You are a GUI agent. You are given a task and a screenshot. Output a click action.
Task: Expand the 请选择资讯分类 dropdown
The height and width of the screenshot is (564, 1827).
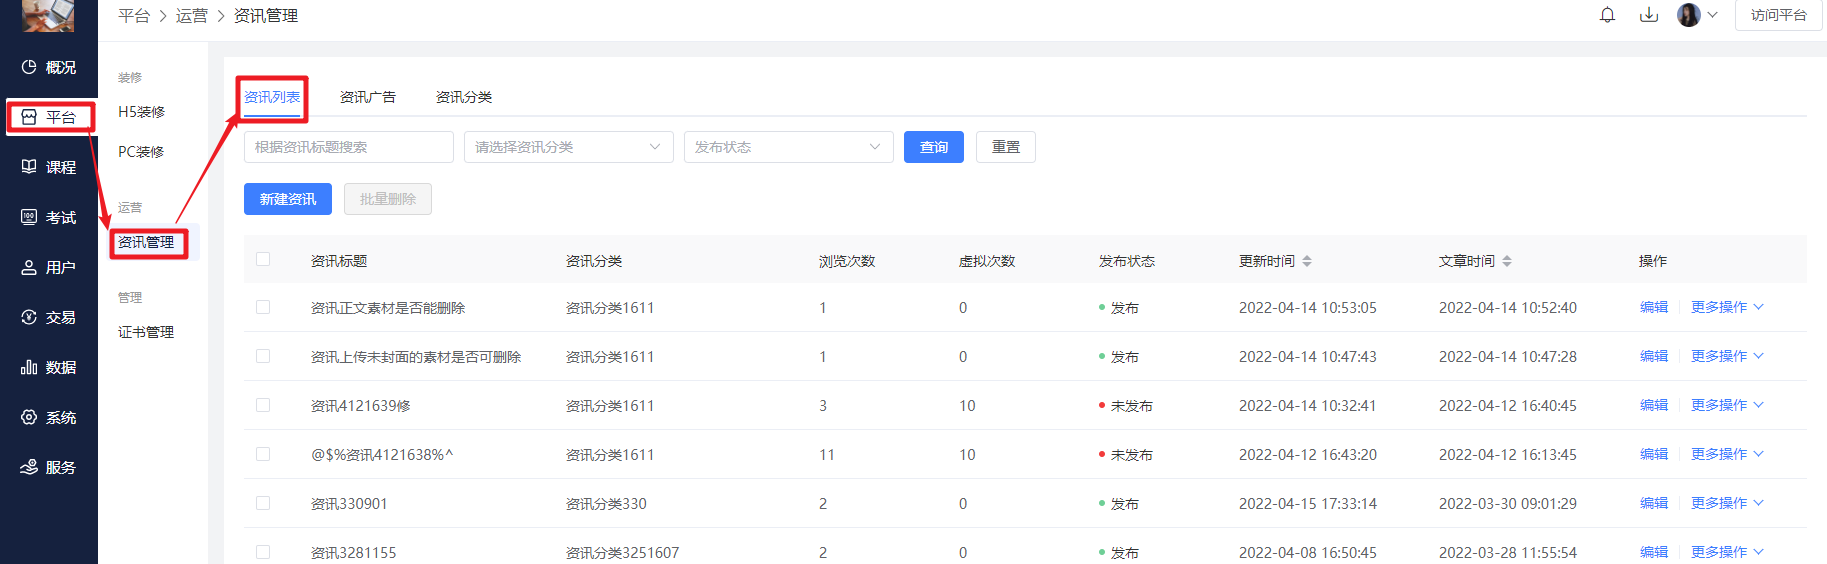point(568,147)
